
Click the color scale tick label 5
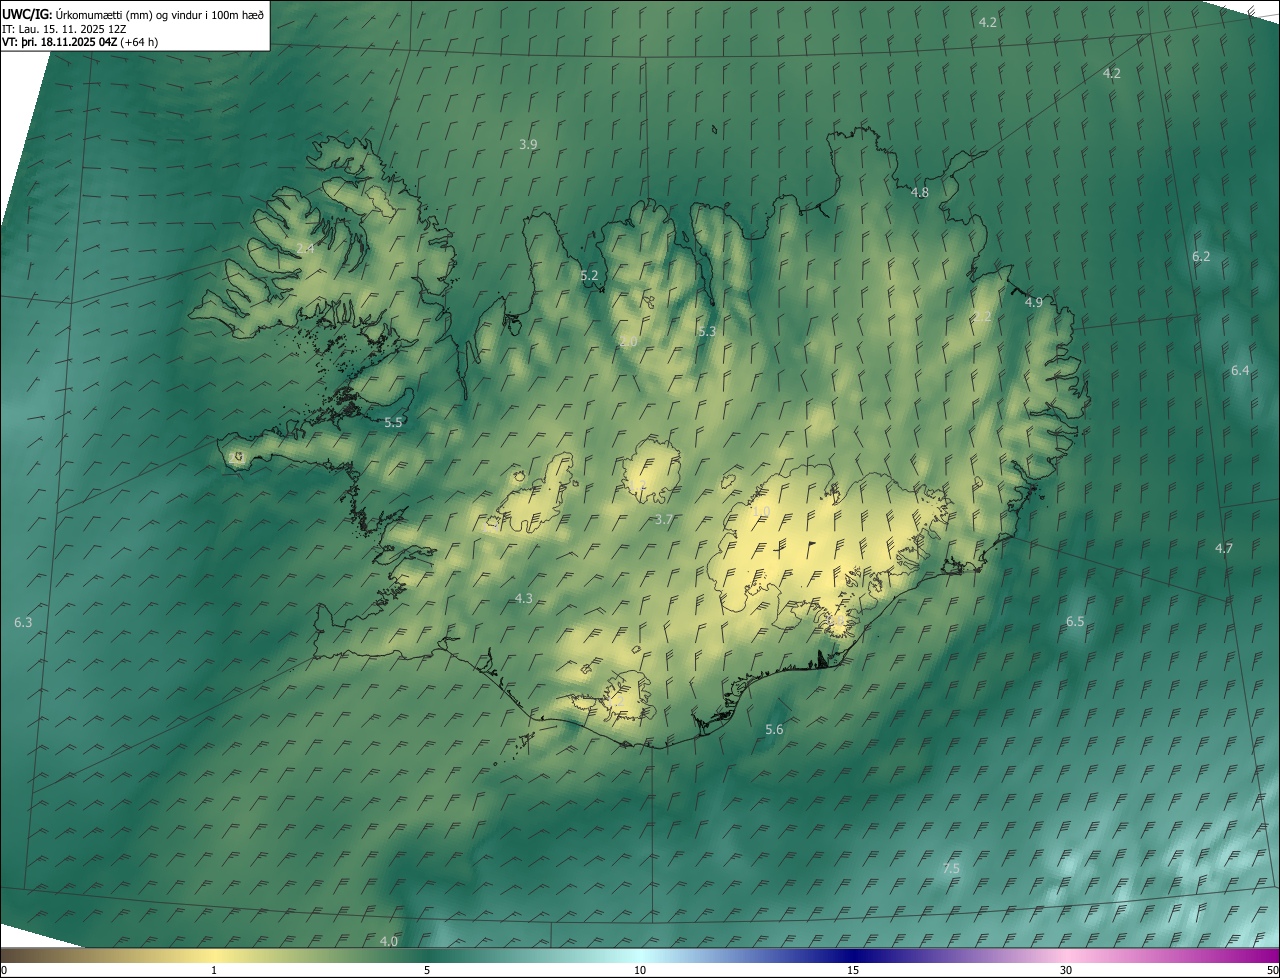(427, 970)
